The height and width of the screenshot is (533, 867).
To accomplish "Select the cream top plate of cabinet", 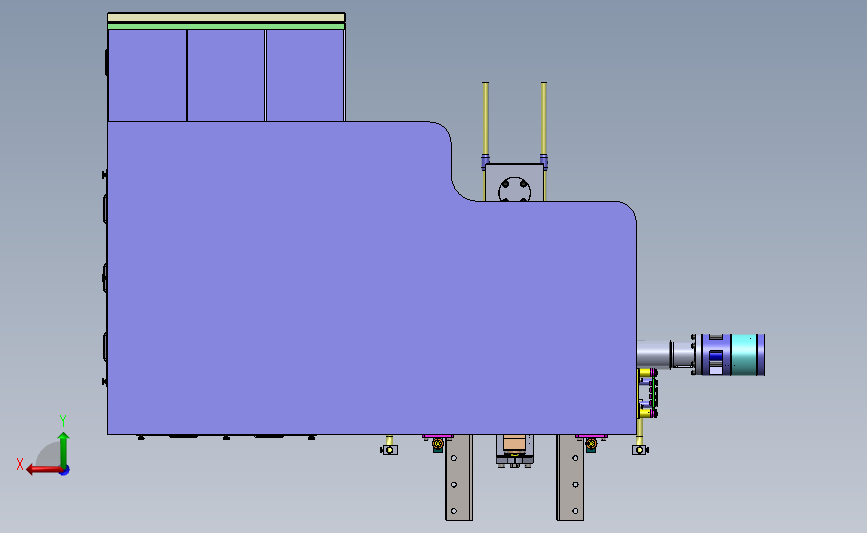I will pyautogui.click(x=226, y=18).
